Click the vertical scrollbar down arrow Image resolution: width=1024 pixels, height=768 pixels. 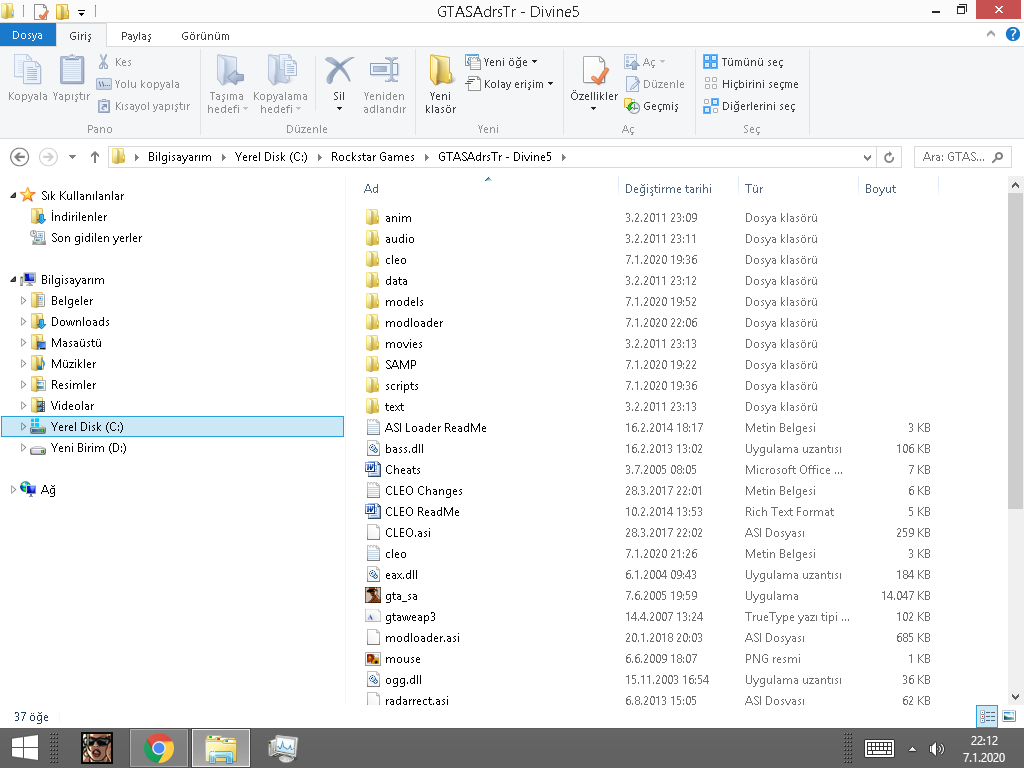coord(1016,697)
